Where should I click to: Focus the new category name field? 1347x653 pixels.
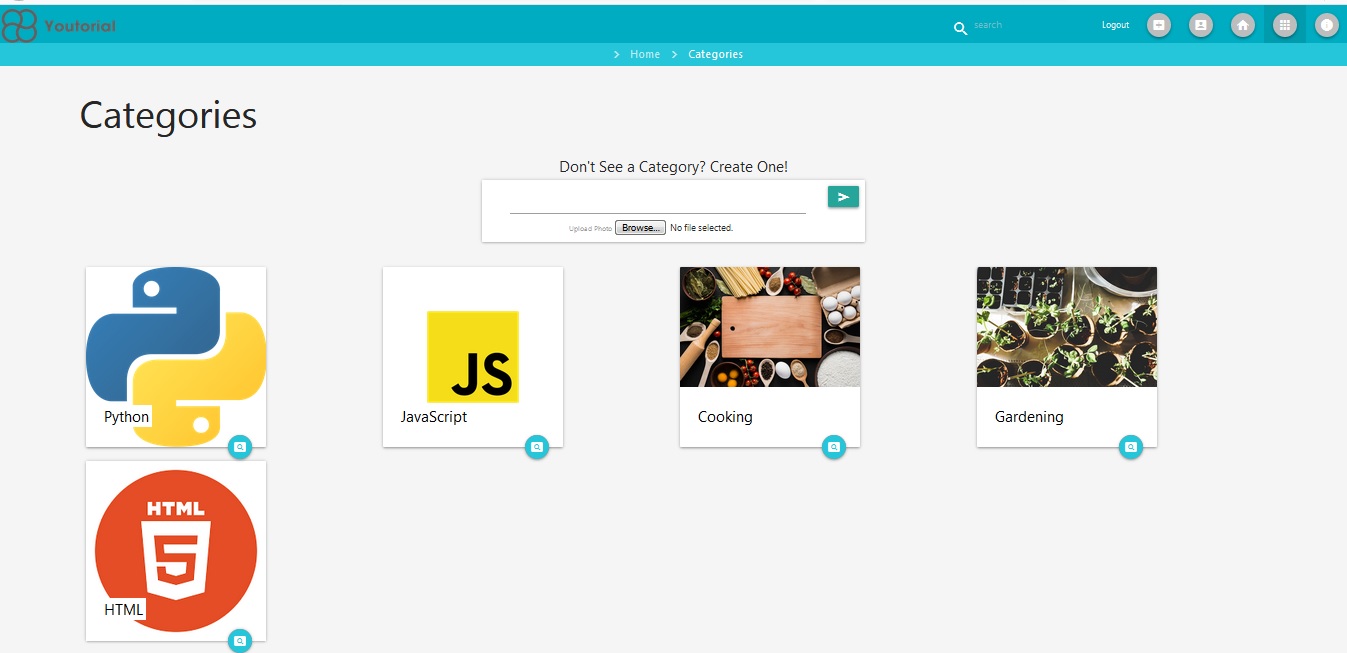(658, 201)
